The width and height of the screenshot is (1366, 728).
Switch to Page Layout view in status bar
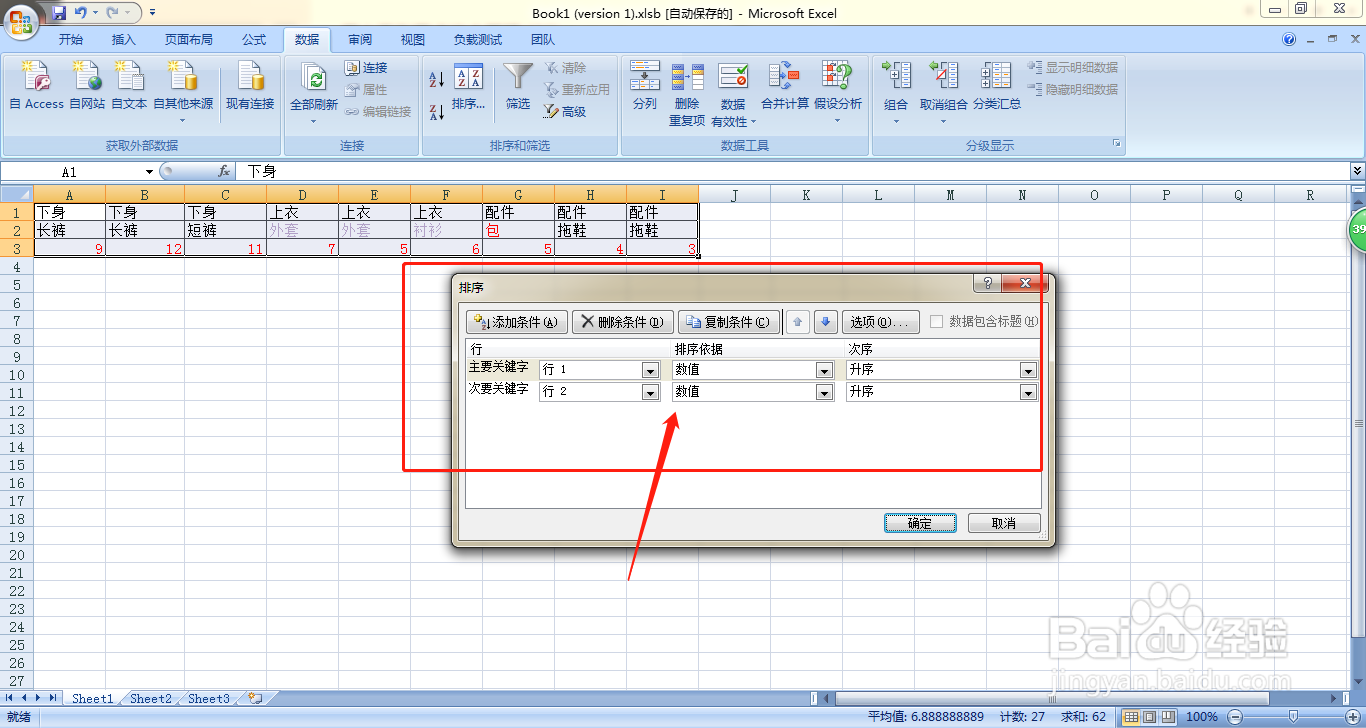click(x=1150, y=716)
